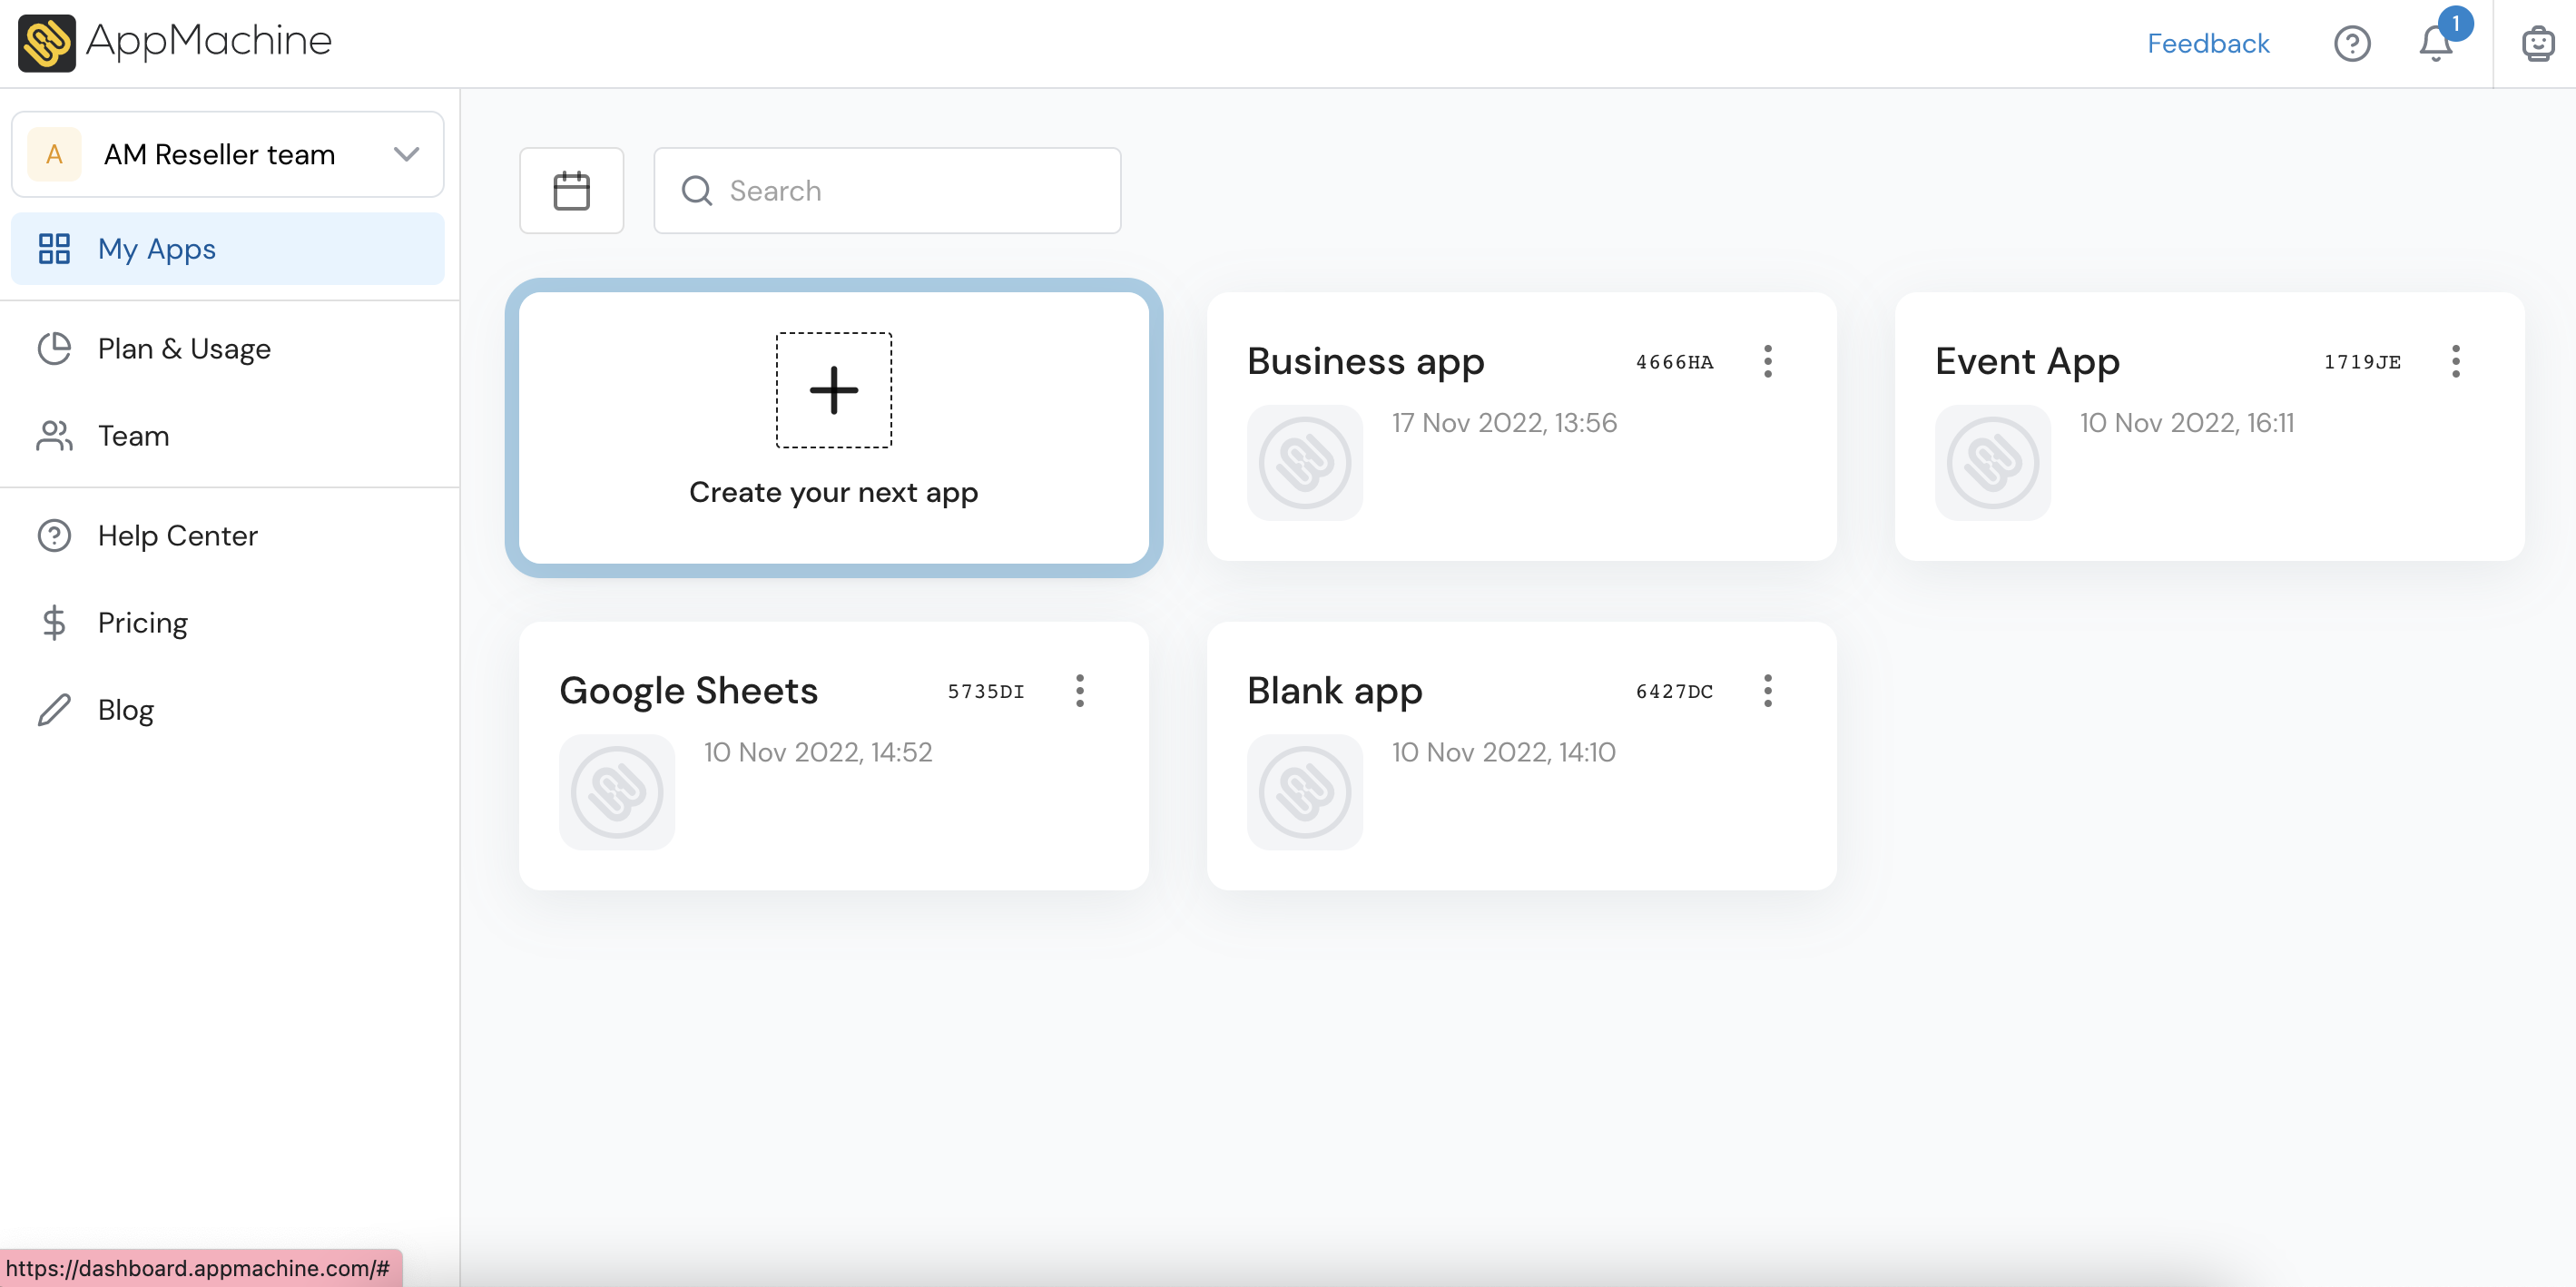Image resolution: width=2576 pixels, height=1287 pixels.
Task: Visit the Blog from sidebar
Action: (125, 709)
